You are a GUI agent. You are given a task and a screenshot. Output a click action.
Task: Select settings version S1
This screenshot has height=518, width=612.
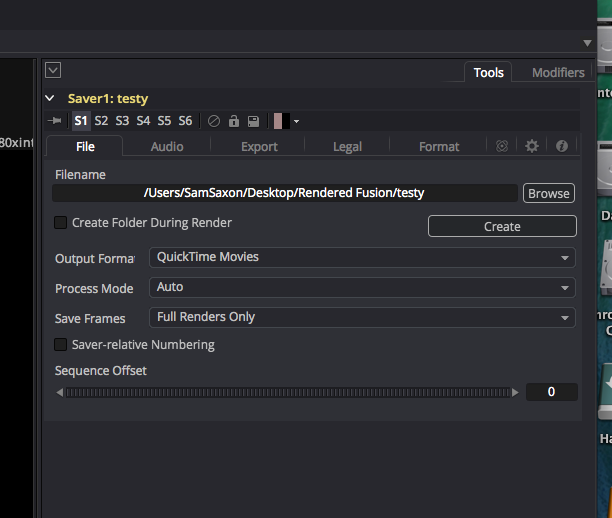[x=81, y=121]
